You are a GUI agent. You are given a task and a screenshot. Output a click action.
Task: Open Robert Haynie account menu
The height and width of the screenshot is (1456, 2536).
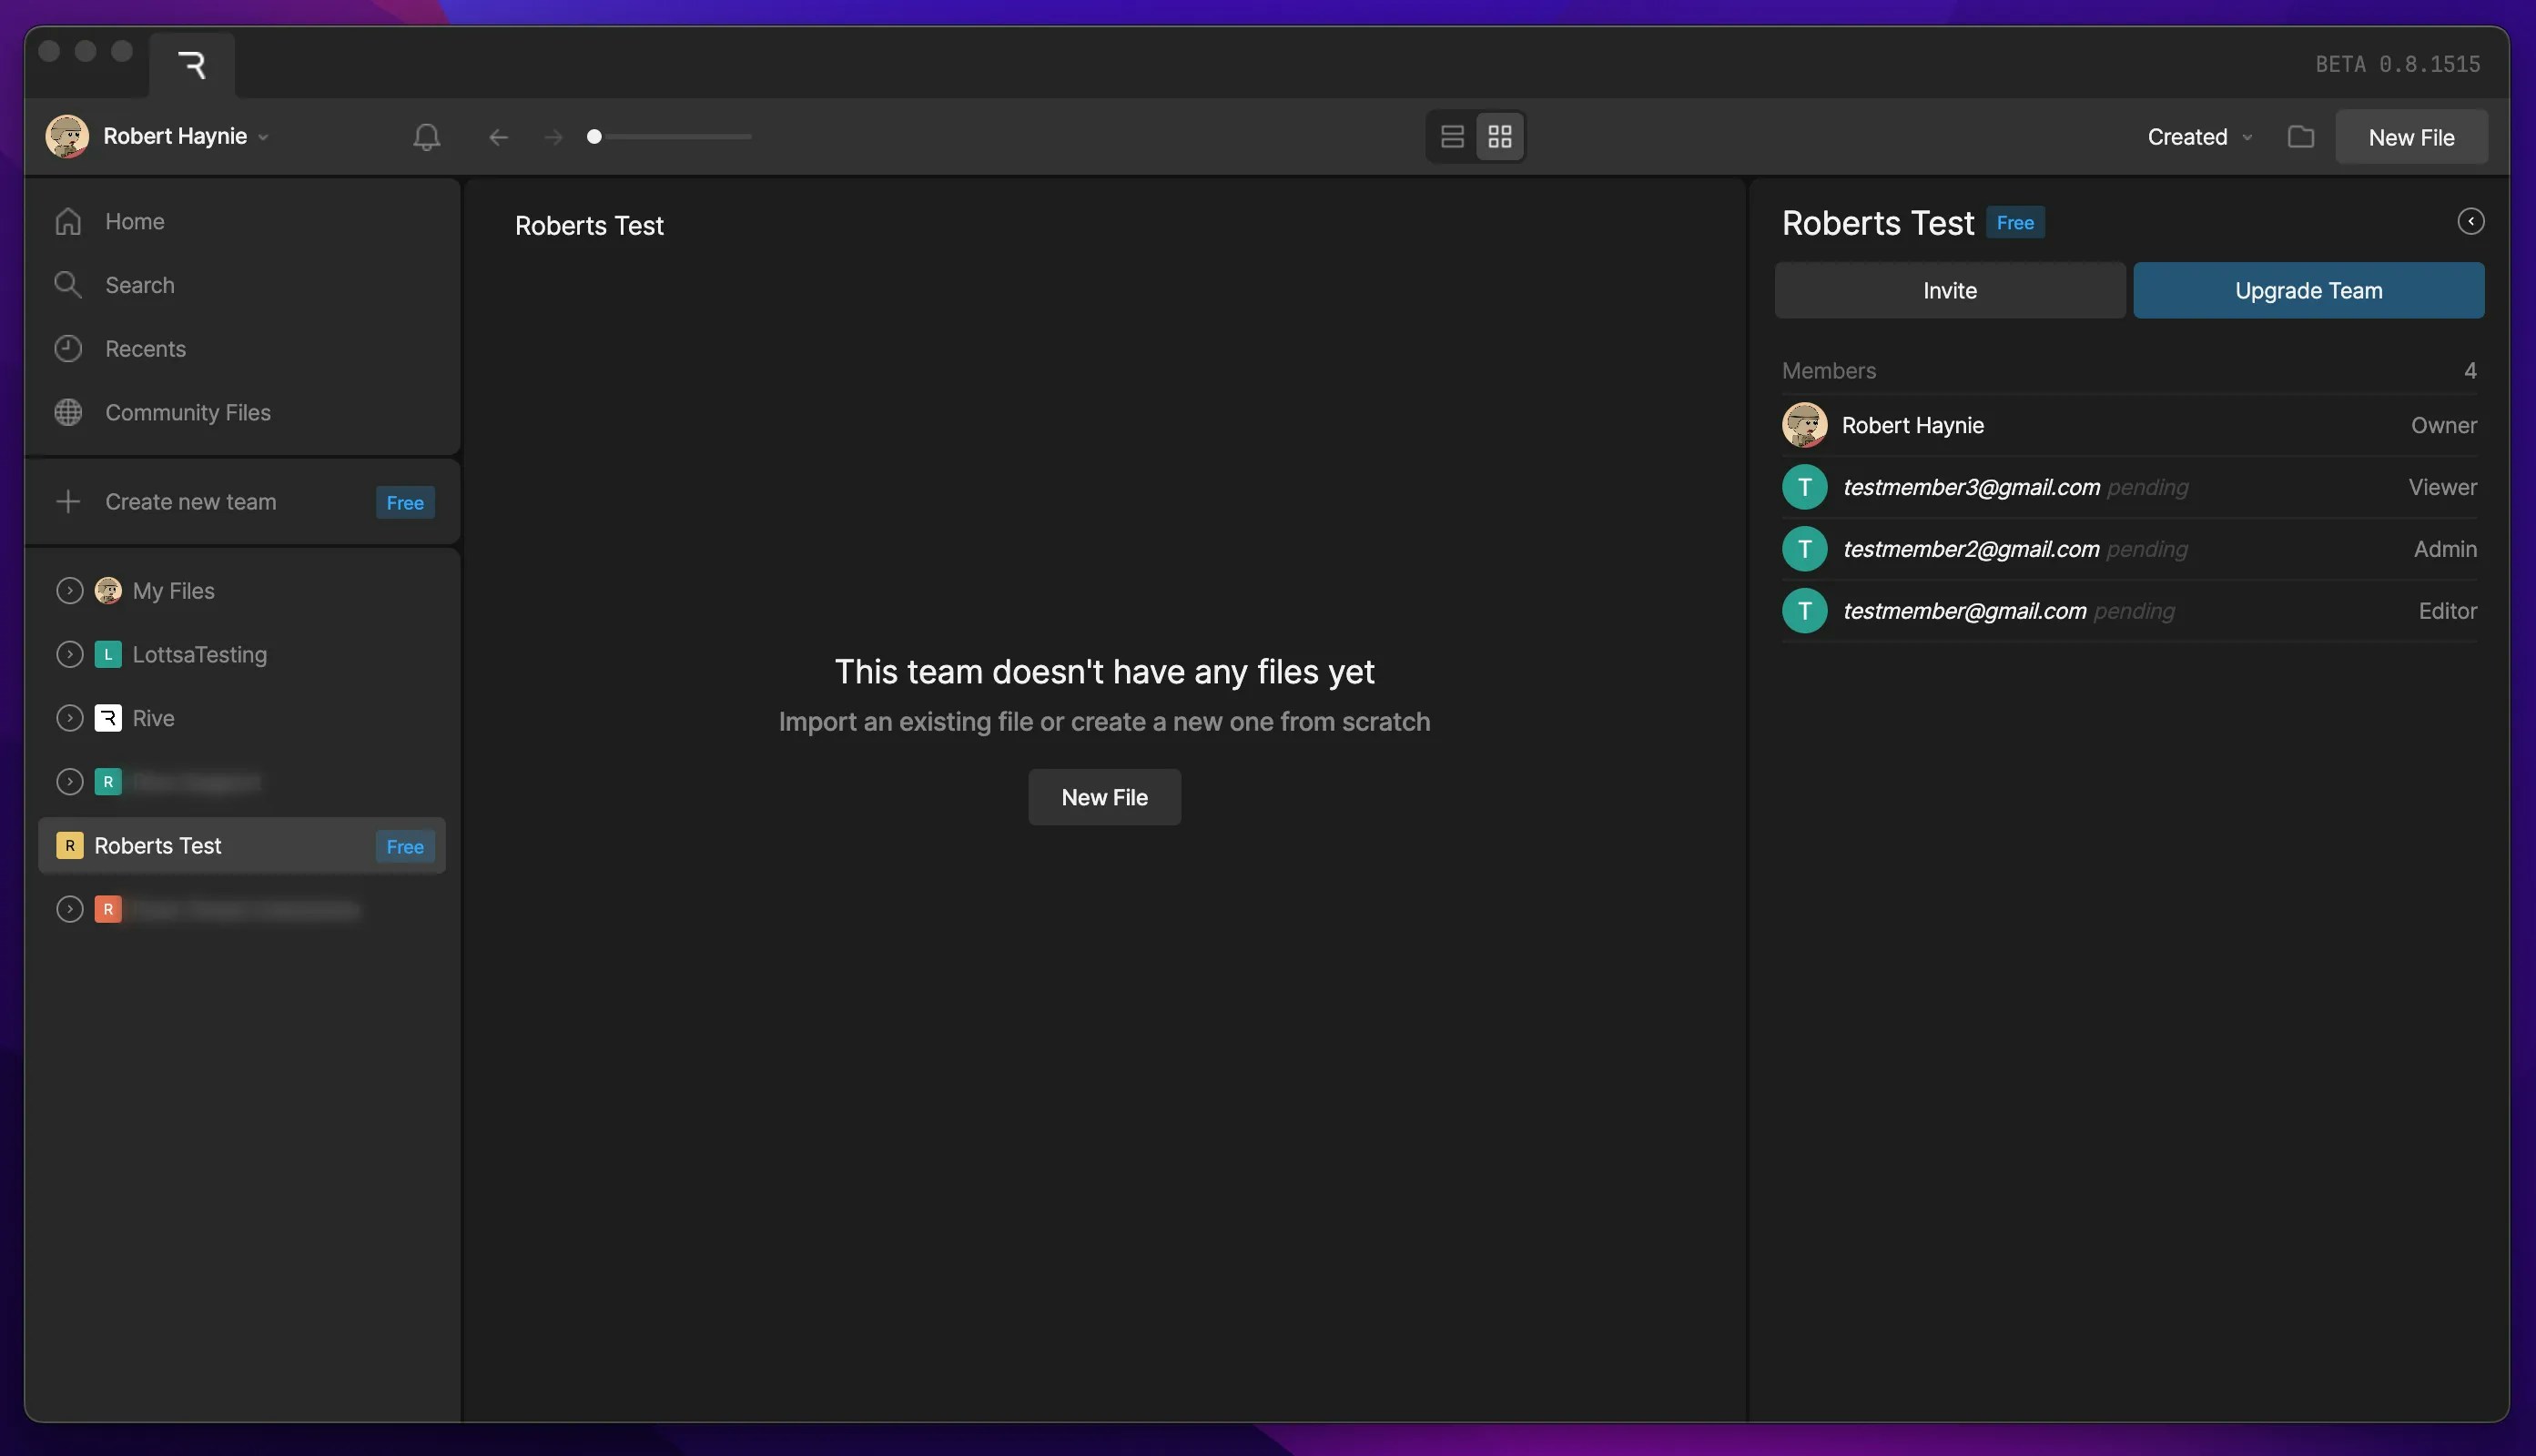click(175, 136)
